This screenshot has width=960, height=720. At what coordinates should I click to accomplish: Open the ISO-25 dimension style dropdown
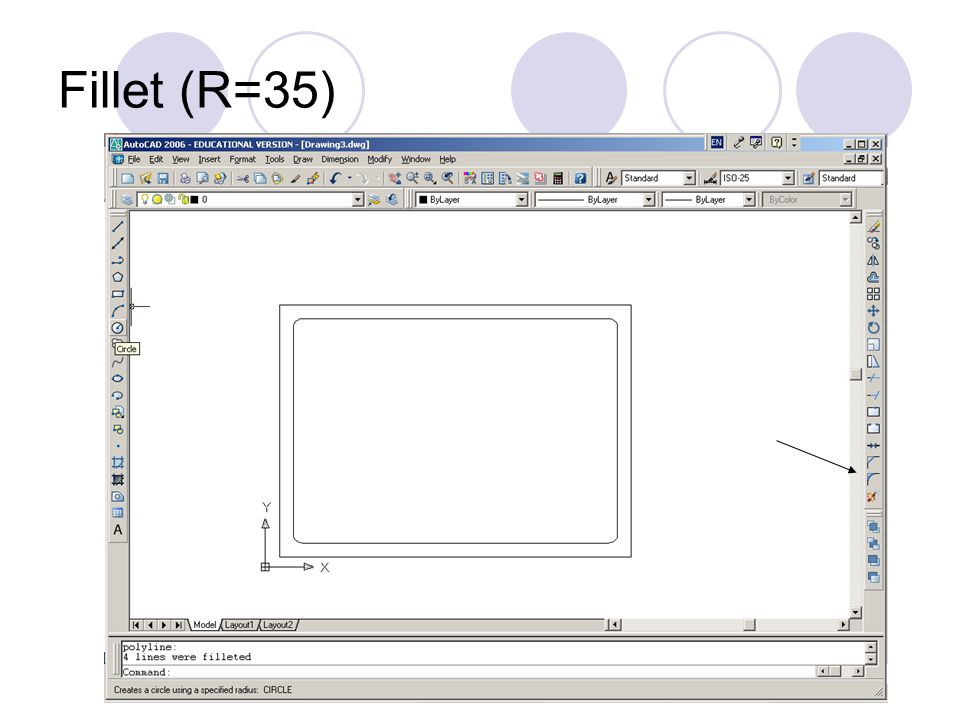pos(789,178)
